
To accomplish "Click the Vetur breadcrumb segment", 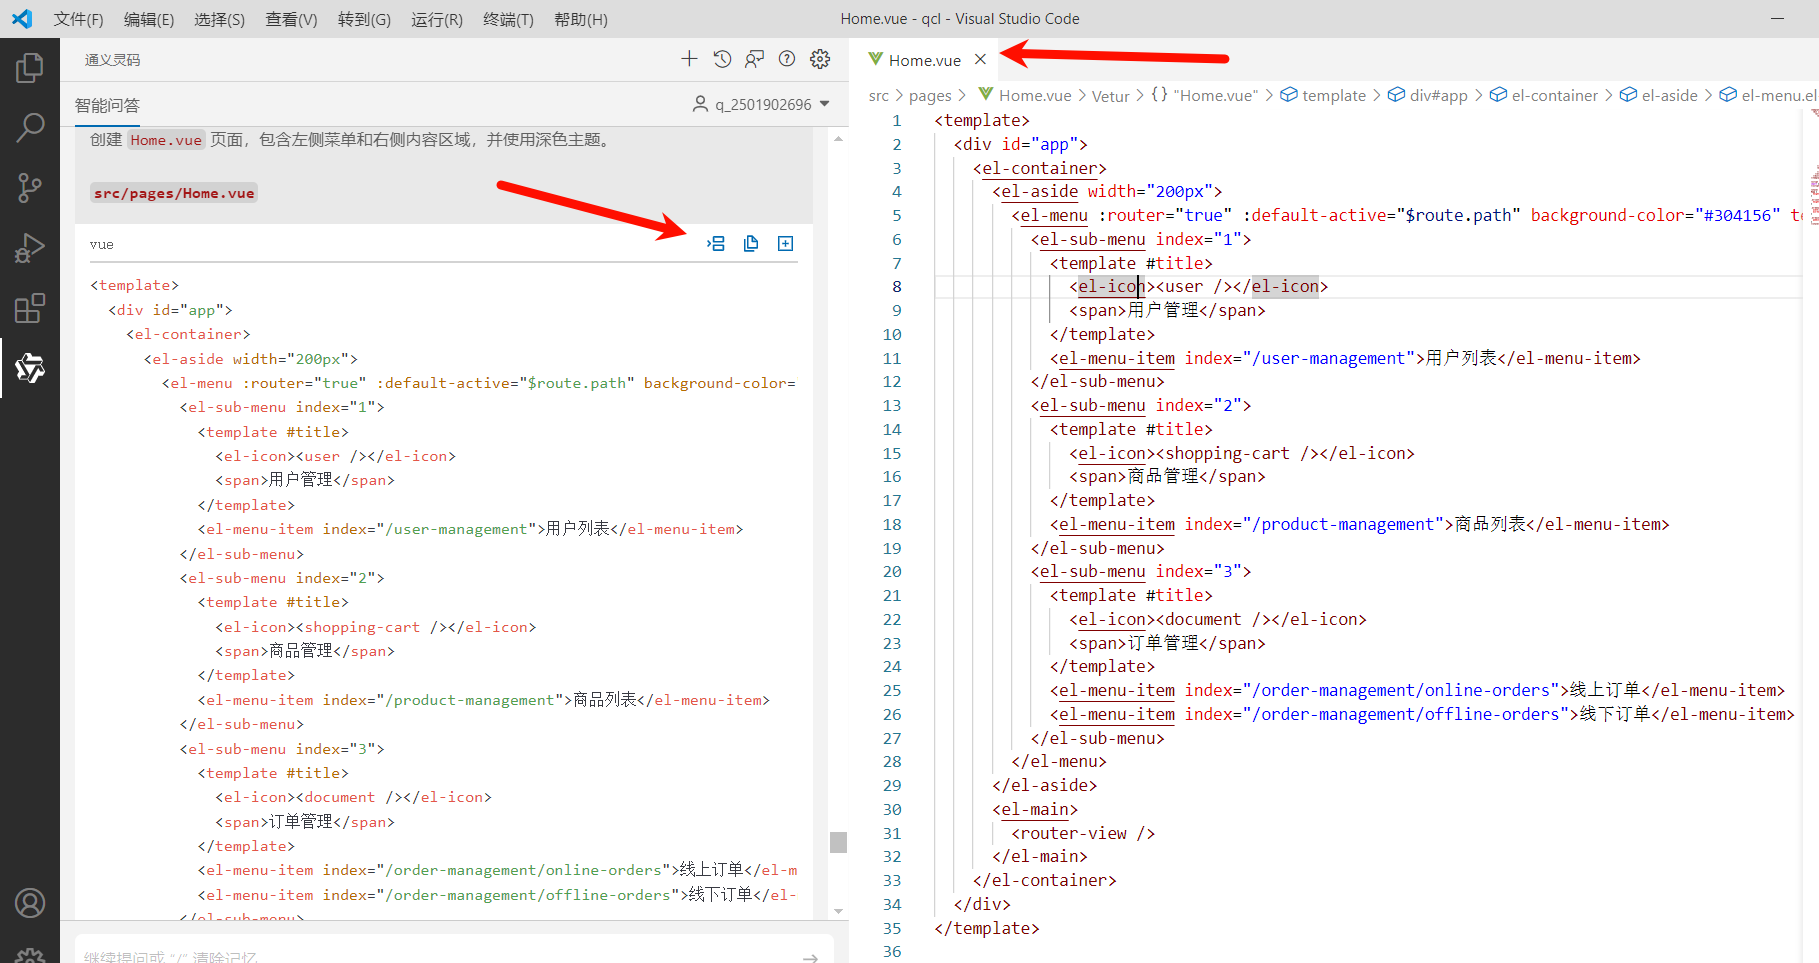I will coord(1110,96).
